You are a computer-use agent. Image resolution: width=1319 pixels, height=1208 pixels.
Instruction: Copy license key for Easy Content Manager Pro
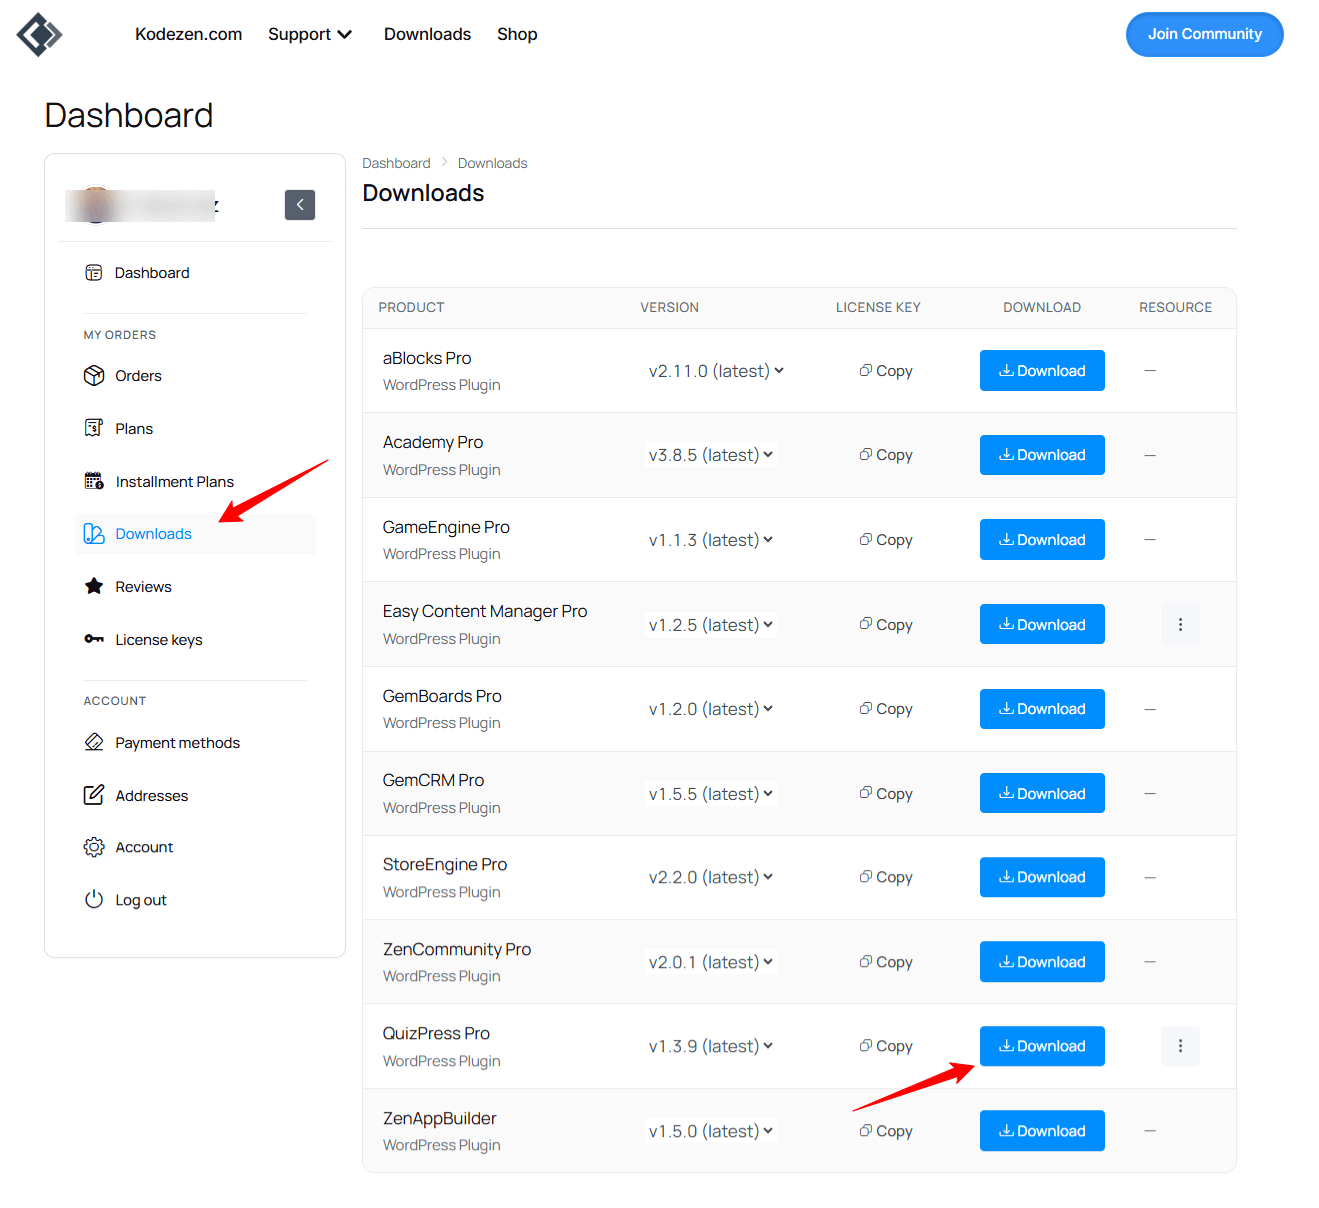pos(886,625)
